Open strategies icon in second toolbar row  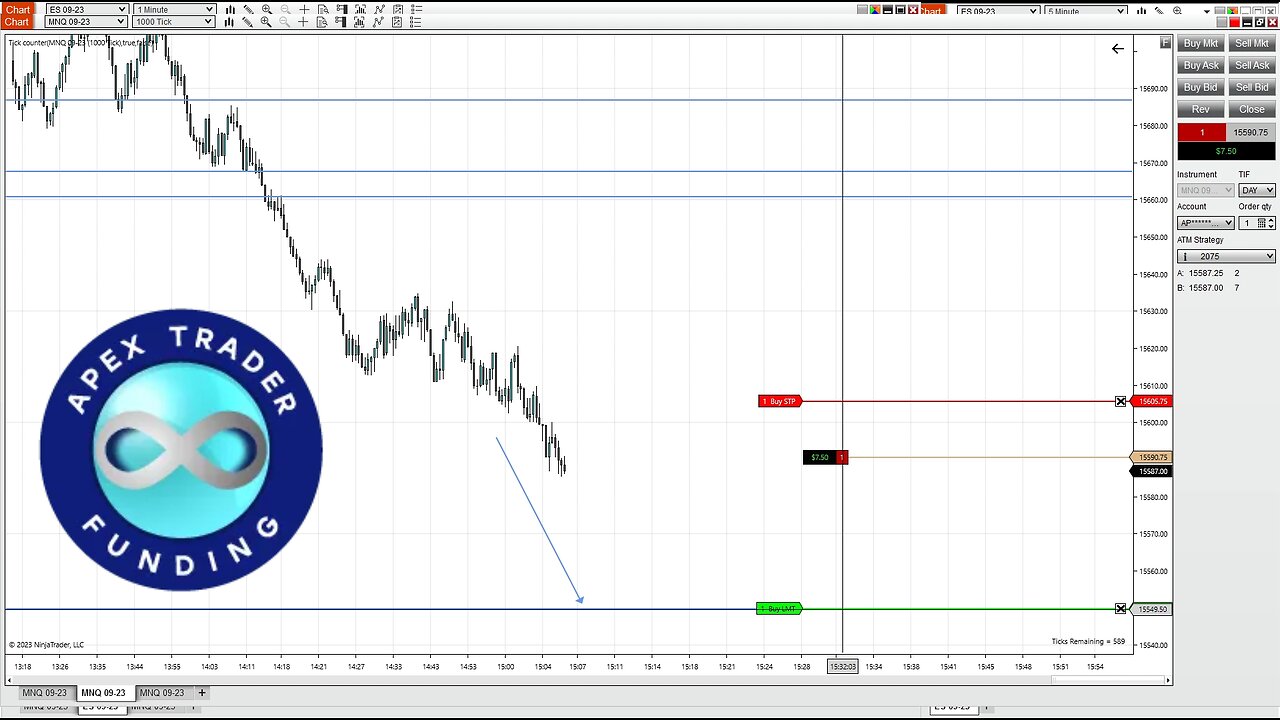click(x=397, y=21)
